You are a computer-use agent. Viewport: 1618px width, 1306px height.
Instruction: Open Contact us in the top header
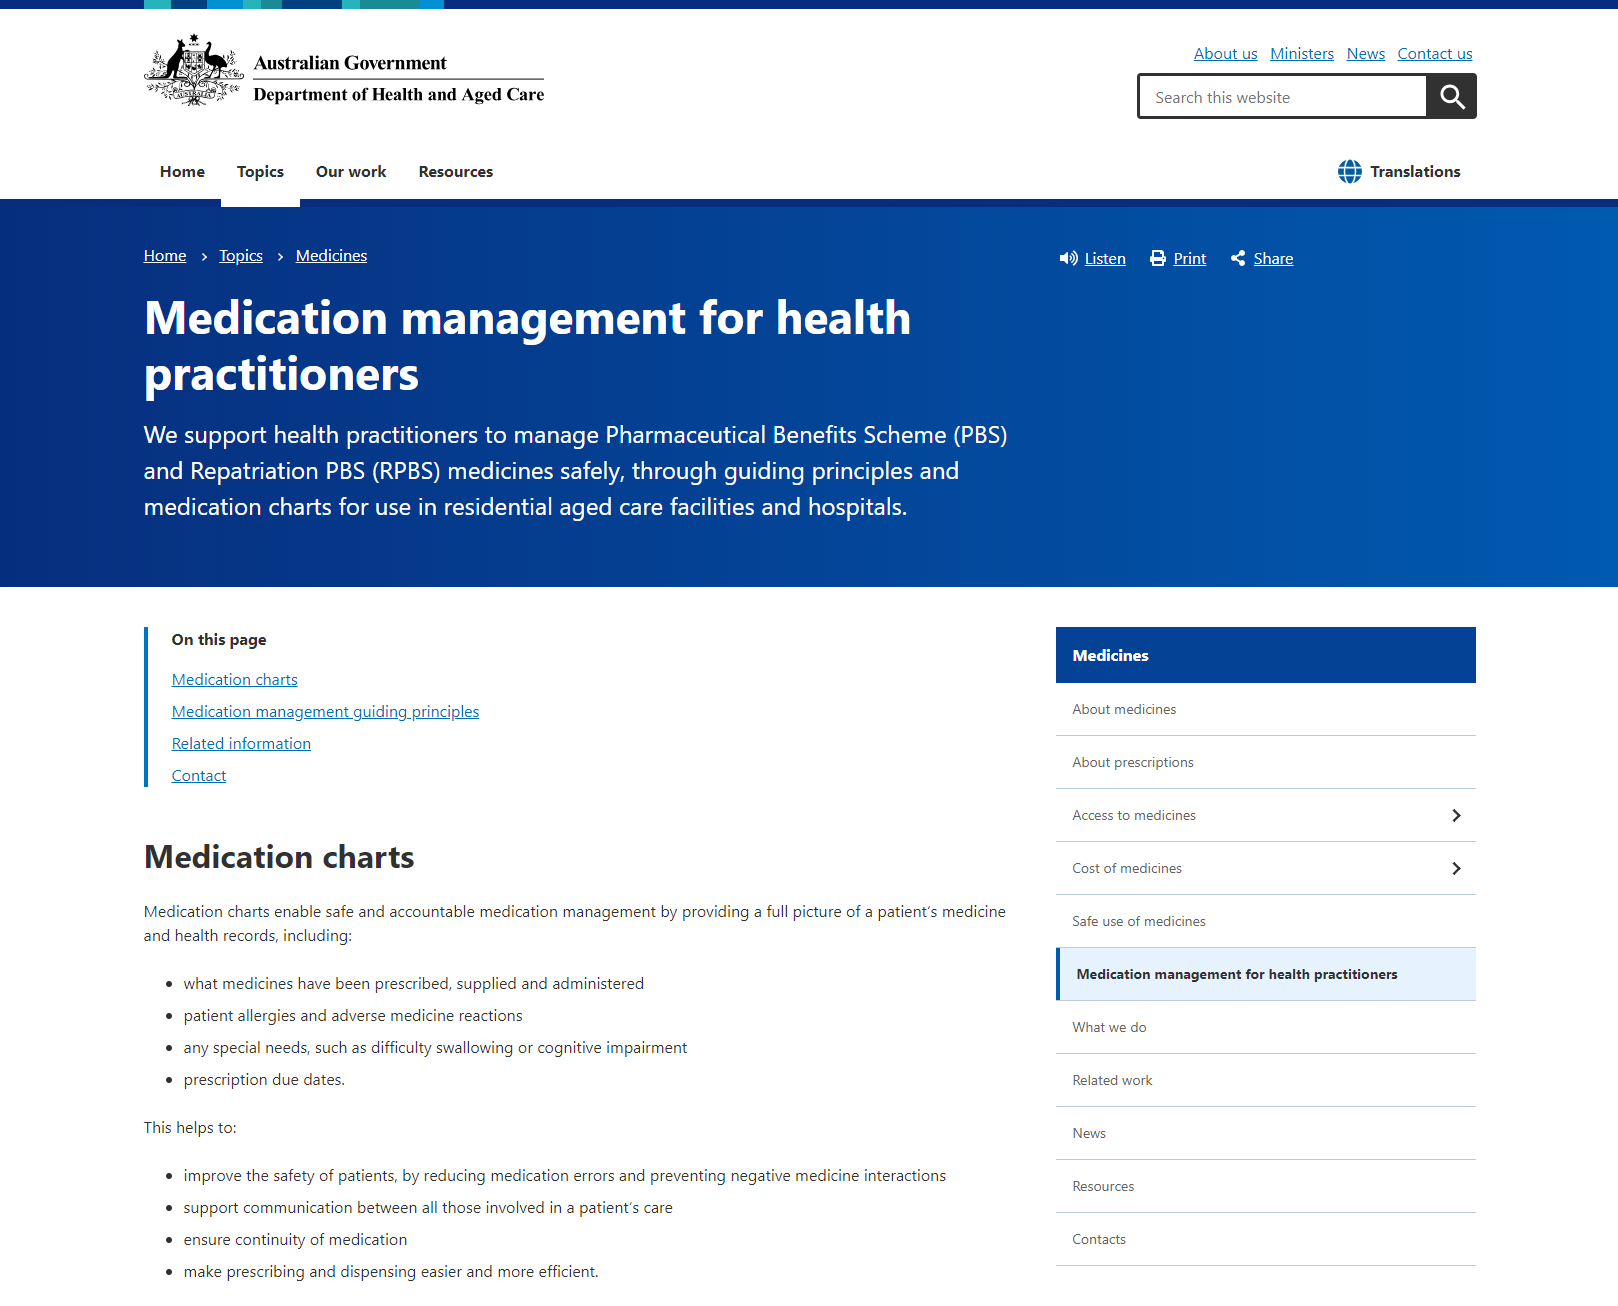tap(1434, 54)
